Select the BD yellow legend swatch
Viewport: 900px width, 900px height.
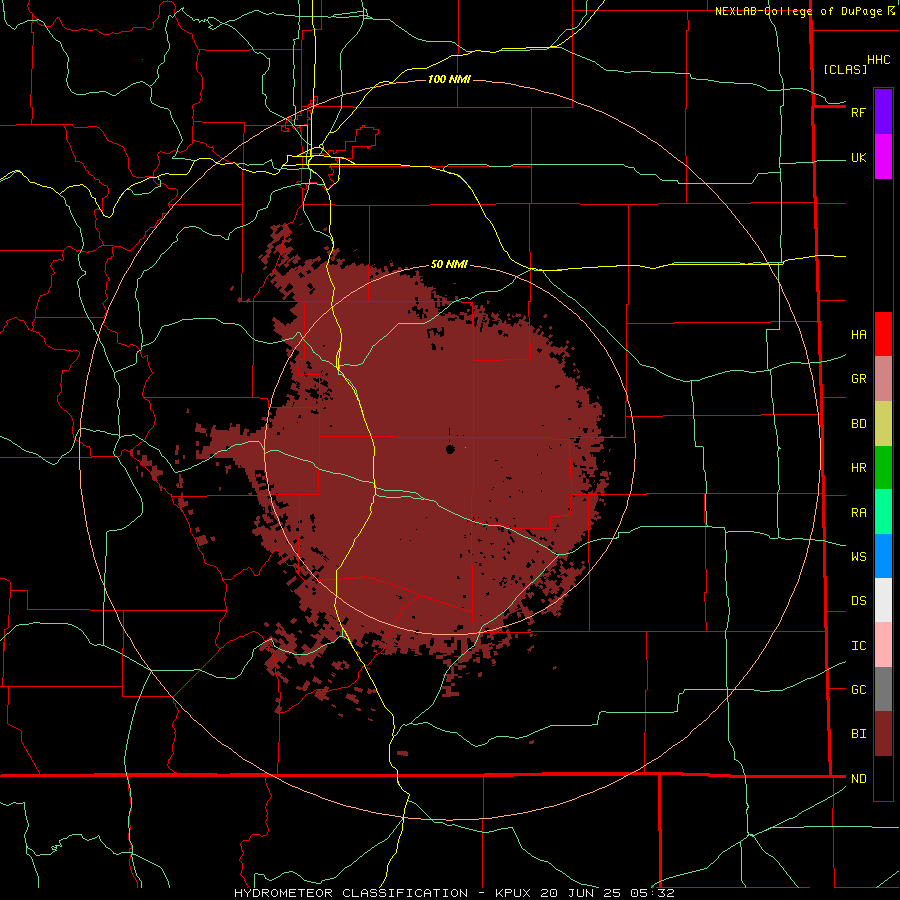(x=883, y=424)
